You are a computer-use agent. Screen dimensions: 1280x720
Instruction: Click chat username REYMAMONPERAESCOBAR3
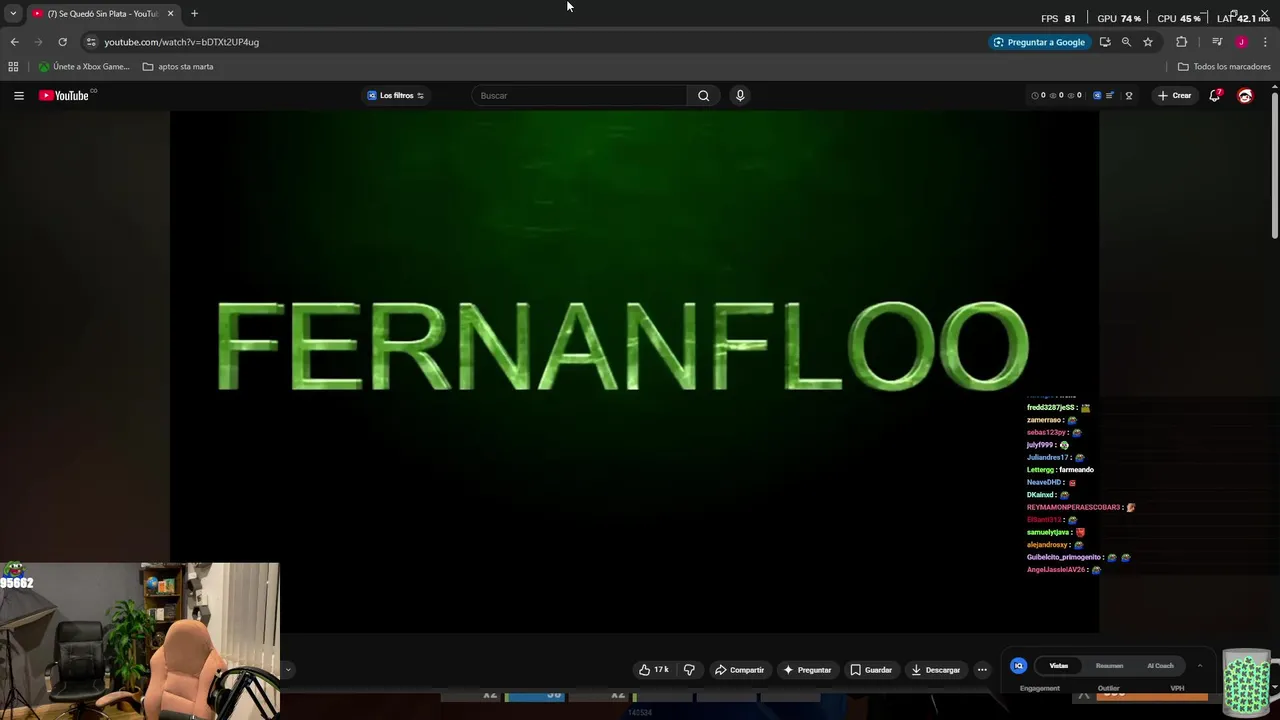pyautogui.click(x=1074, y=507)
